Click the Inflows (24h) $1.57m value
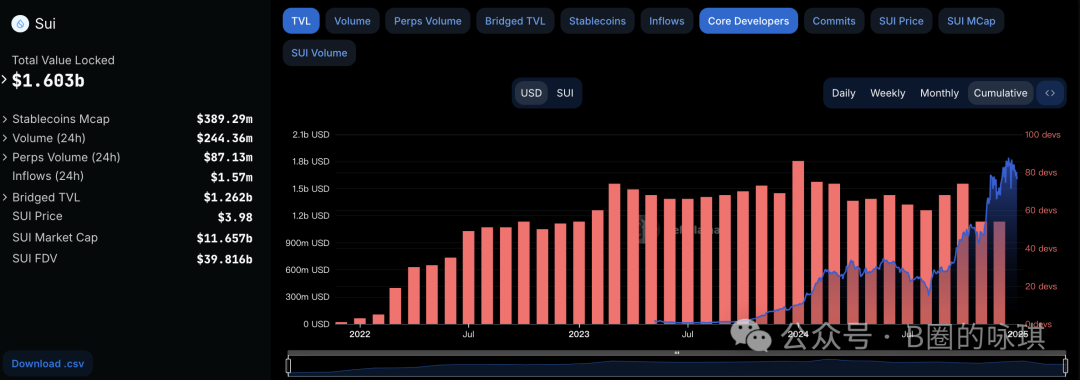1080x380 pixels. [x=231, y=177]
